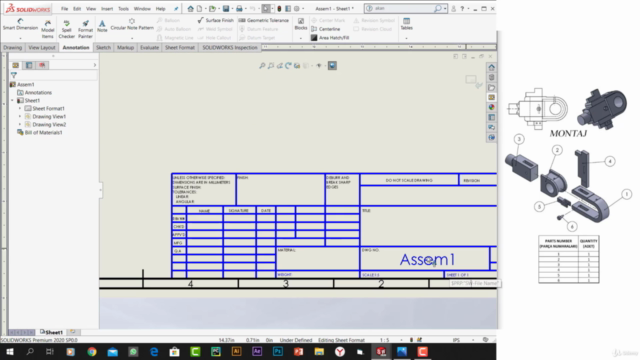Choose Circular Note Pattern
This screenshot has width=640, height=360.
[x=132, y=24]
